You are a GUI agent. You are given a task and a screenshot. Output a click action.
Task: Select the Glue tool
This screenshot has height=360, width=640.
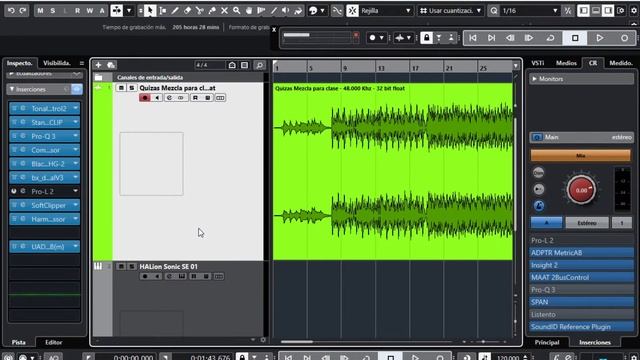(212, 11)
